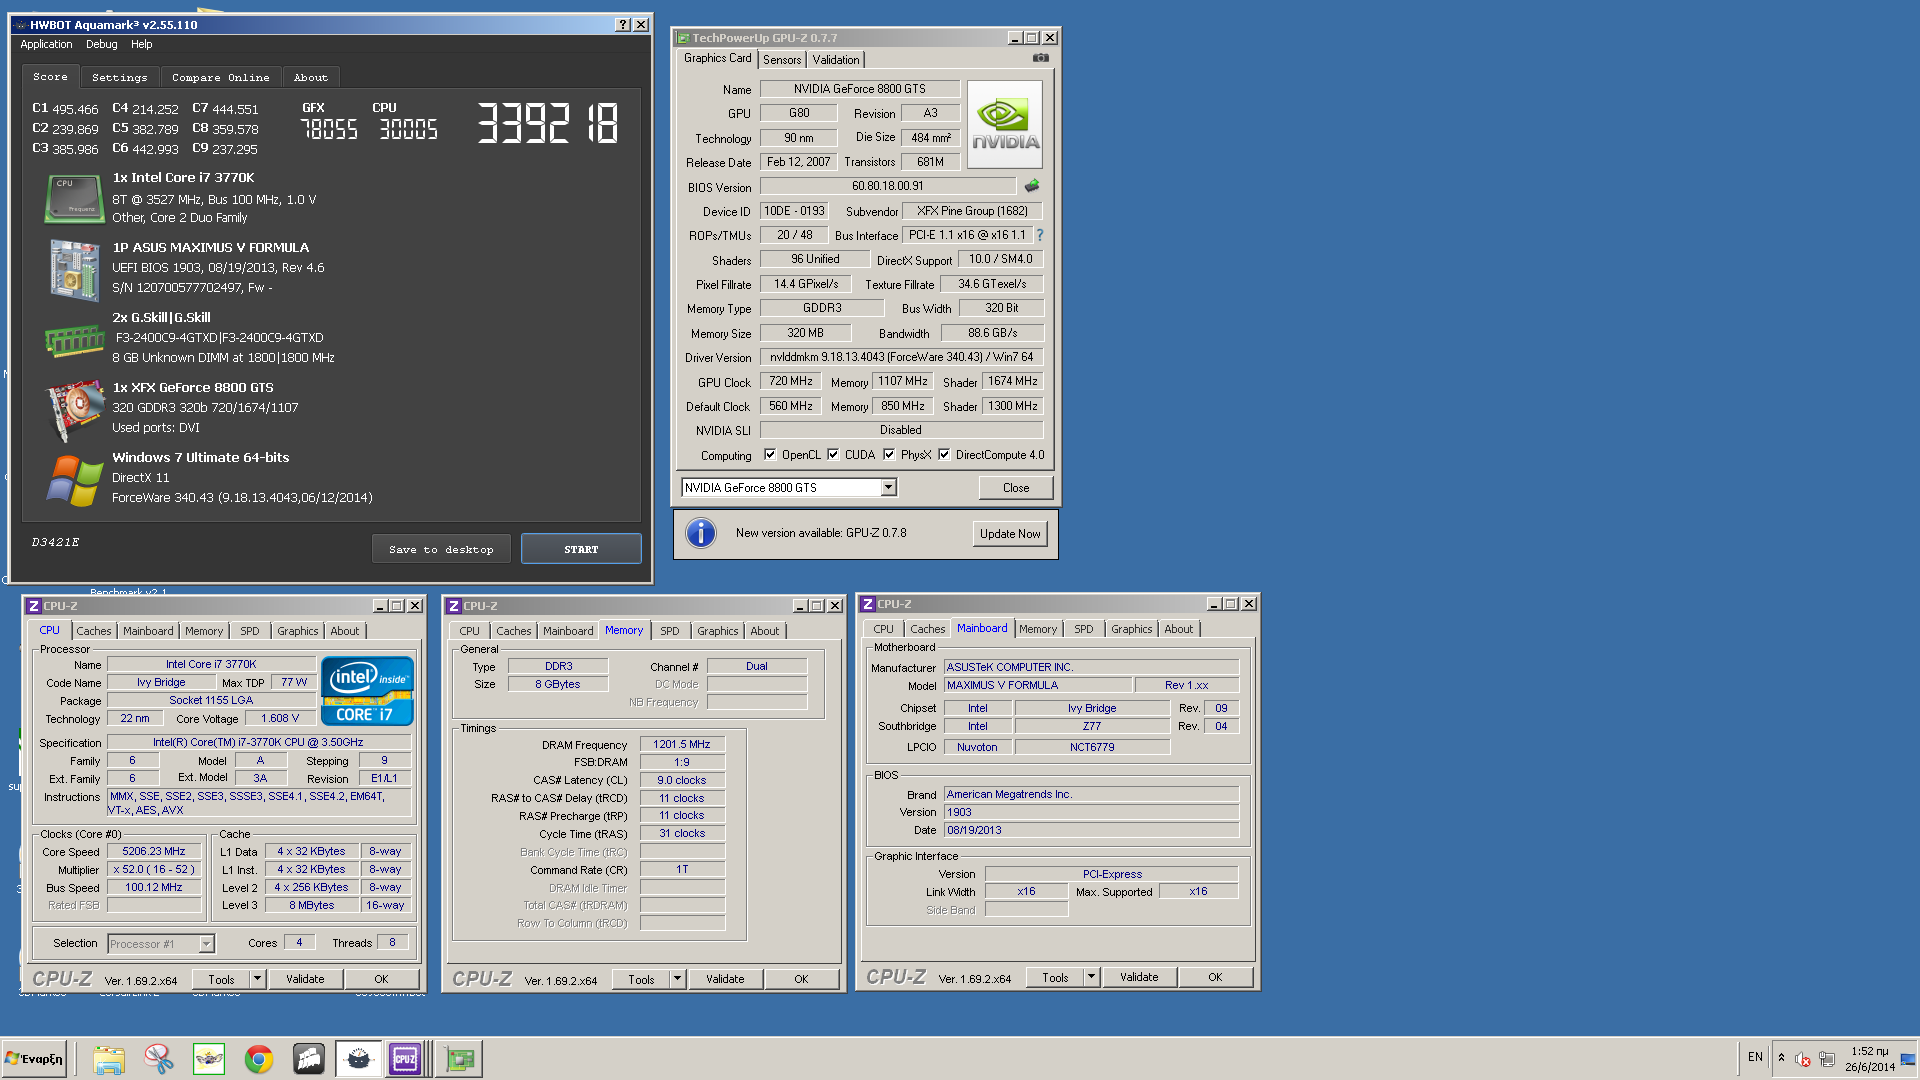This screenshot has height=1080, width=1920.
Task: Click the Windows 7 logo icon in Aquamark
Action: 74,480
